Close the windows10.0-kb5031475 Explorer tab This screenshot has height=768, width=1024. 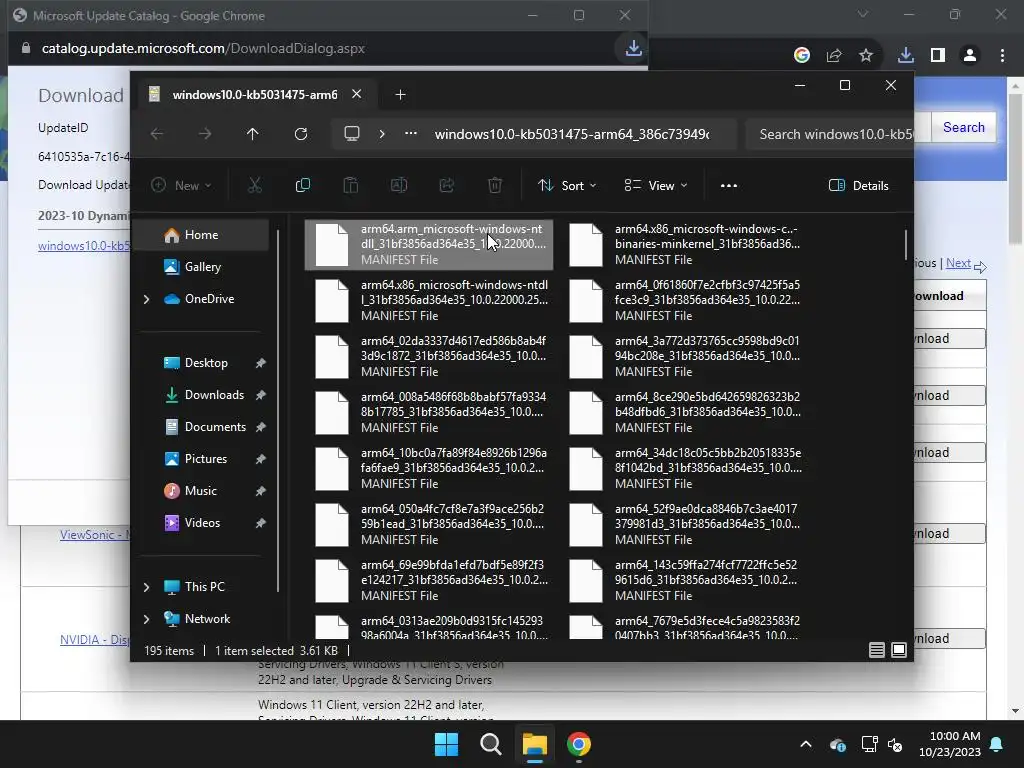(x=357, y=94)
